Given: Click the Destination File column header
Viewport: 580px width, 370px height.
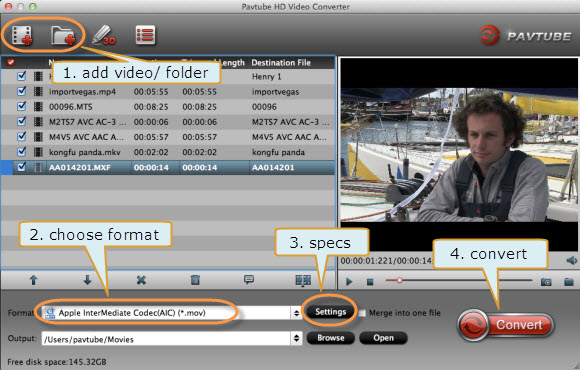Looking at the screenshot, I should (x=281, y=63).
